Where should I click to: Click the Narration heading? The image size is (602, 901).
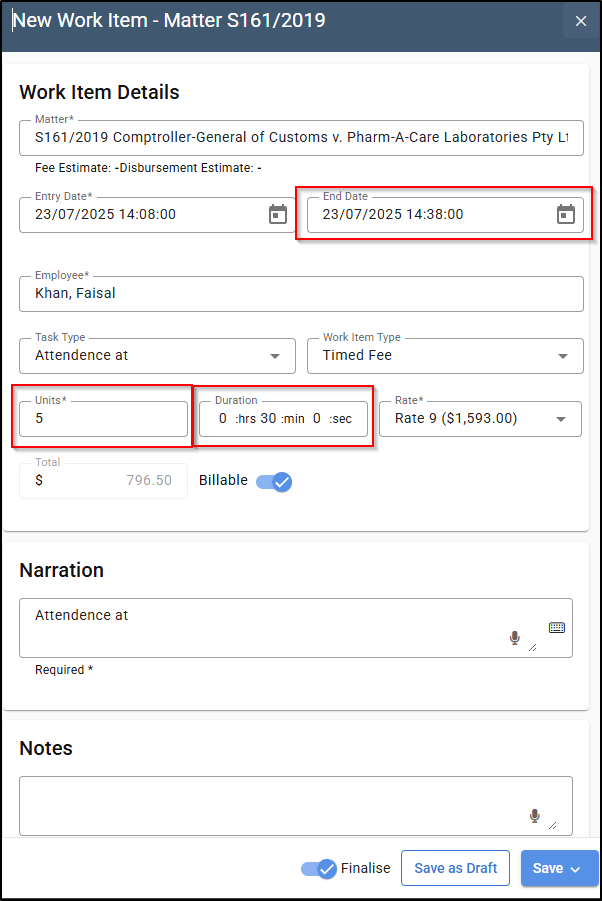tap(61, 571)
